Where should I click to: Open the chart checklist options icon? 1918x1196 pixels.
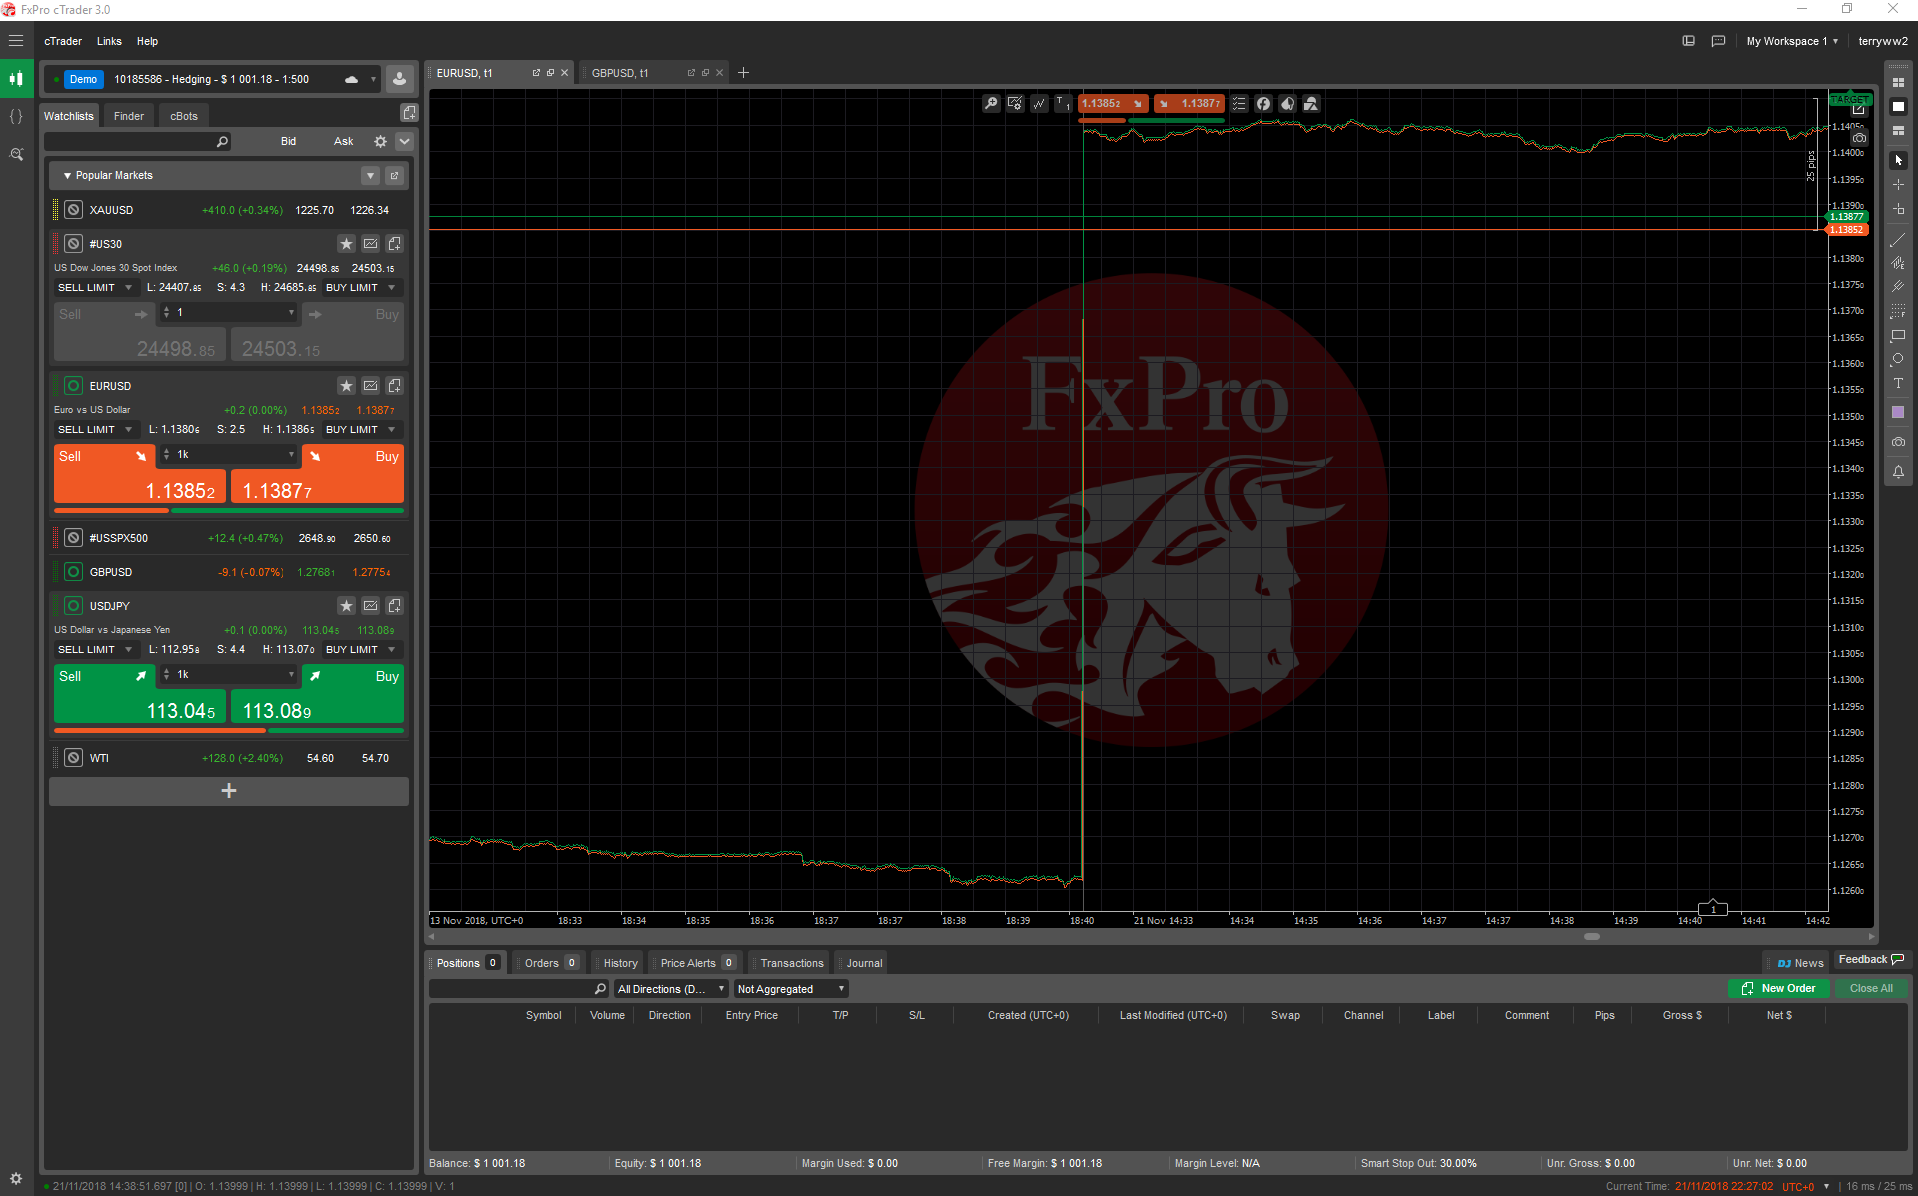(1239, 103)
